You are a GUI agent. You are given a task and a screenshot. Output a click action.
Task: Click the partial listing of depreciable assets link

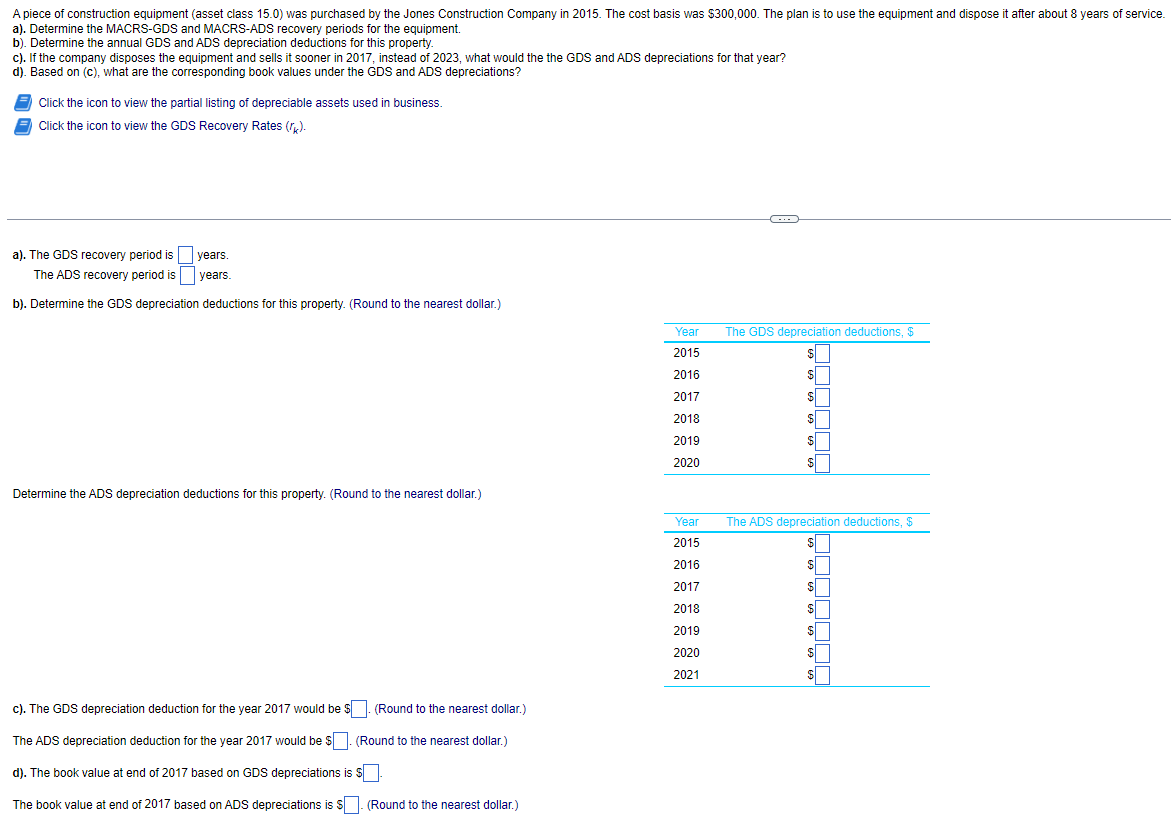point(240,103)
